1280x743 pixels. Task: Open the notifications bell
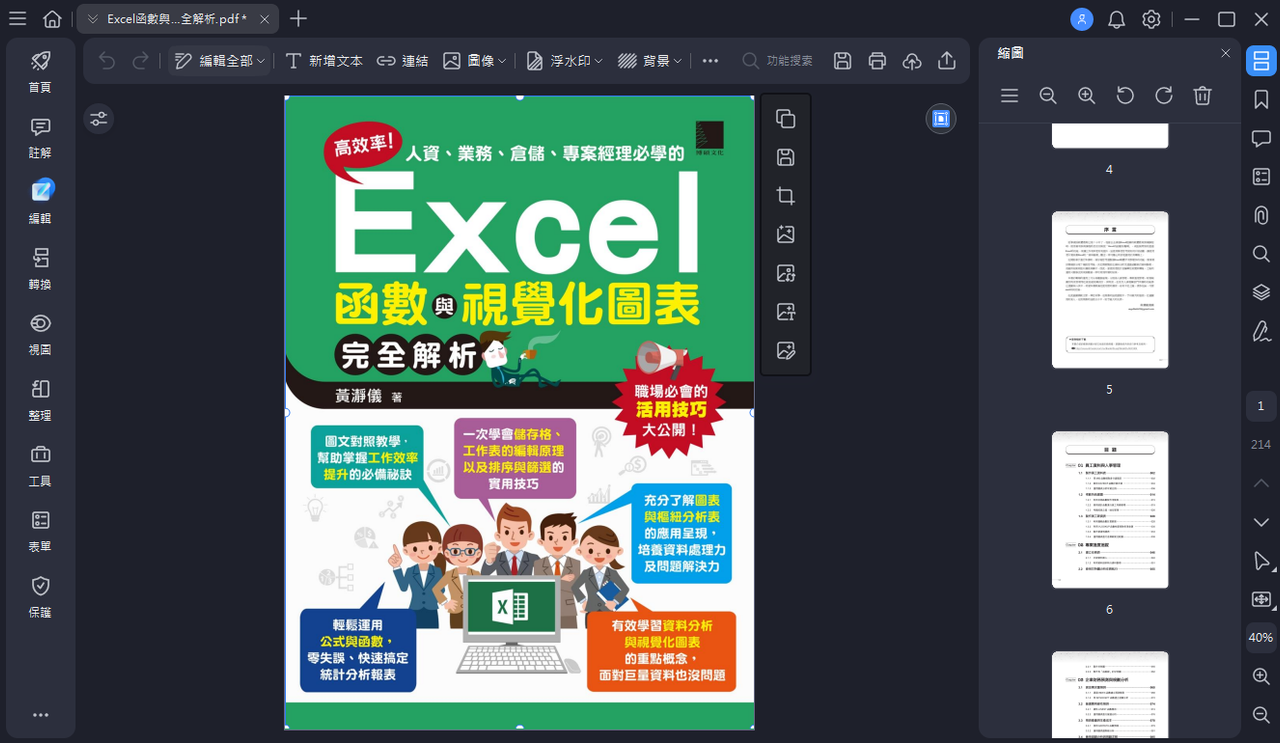1117,19
